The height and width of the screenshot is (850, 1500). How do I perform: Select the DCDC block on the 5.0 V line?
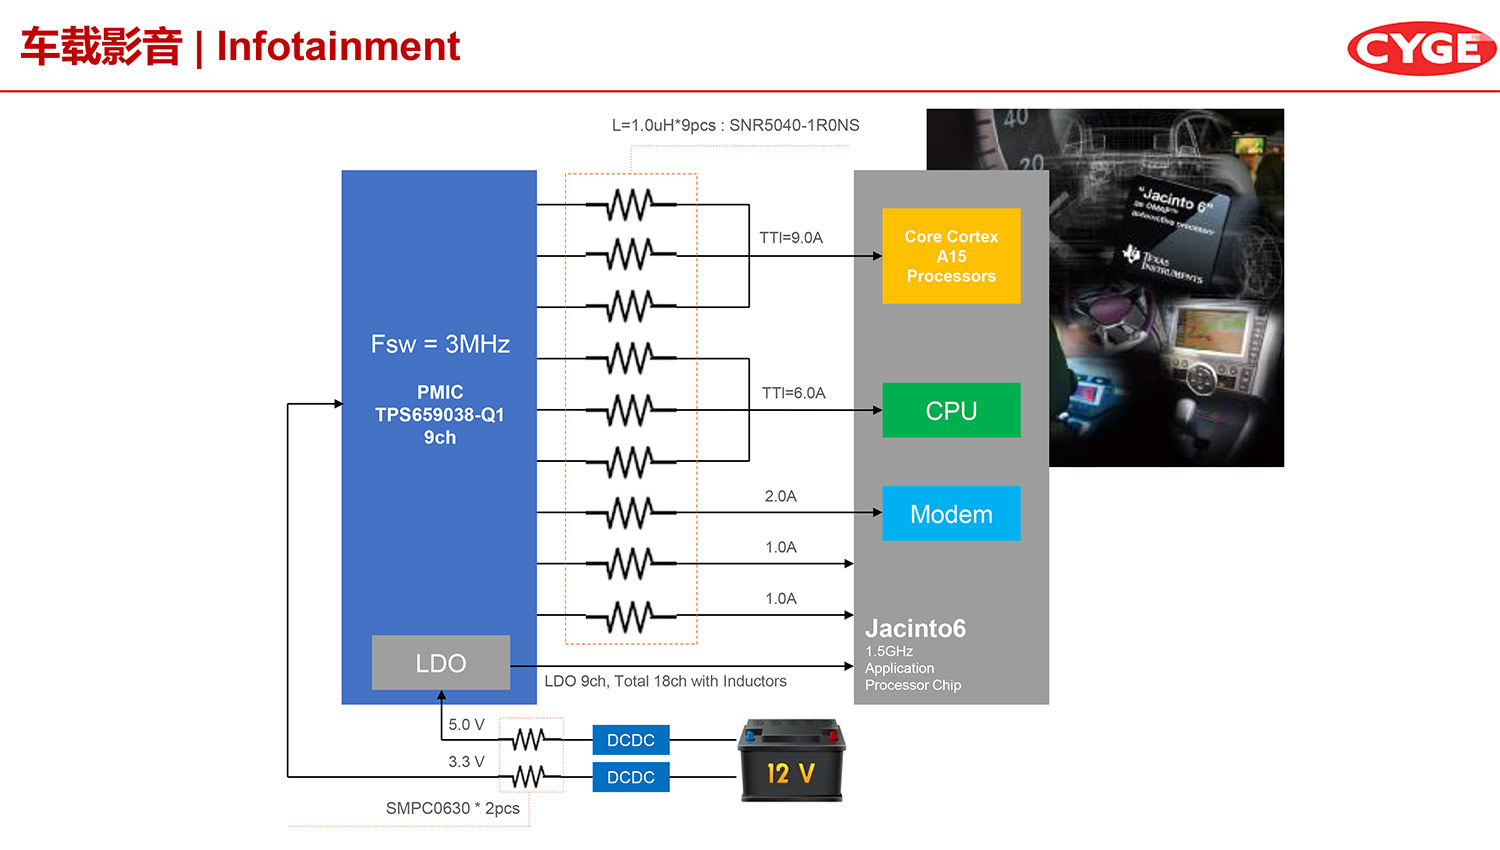point(631,740)
